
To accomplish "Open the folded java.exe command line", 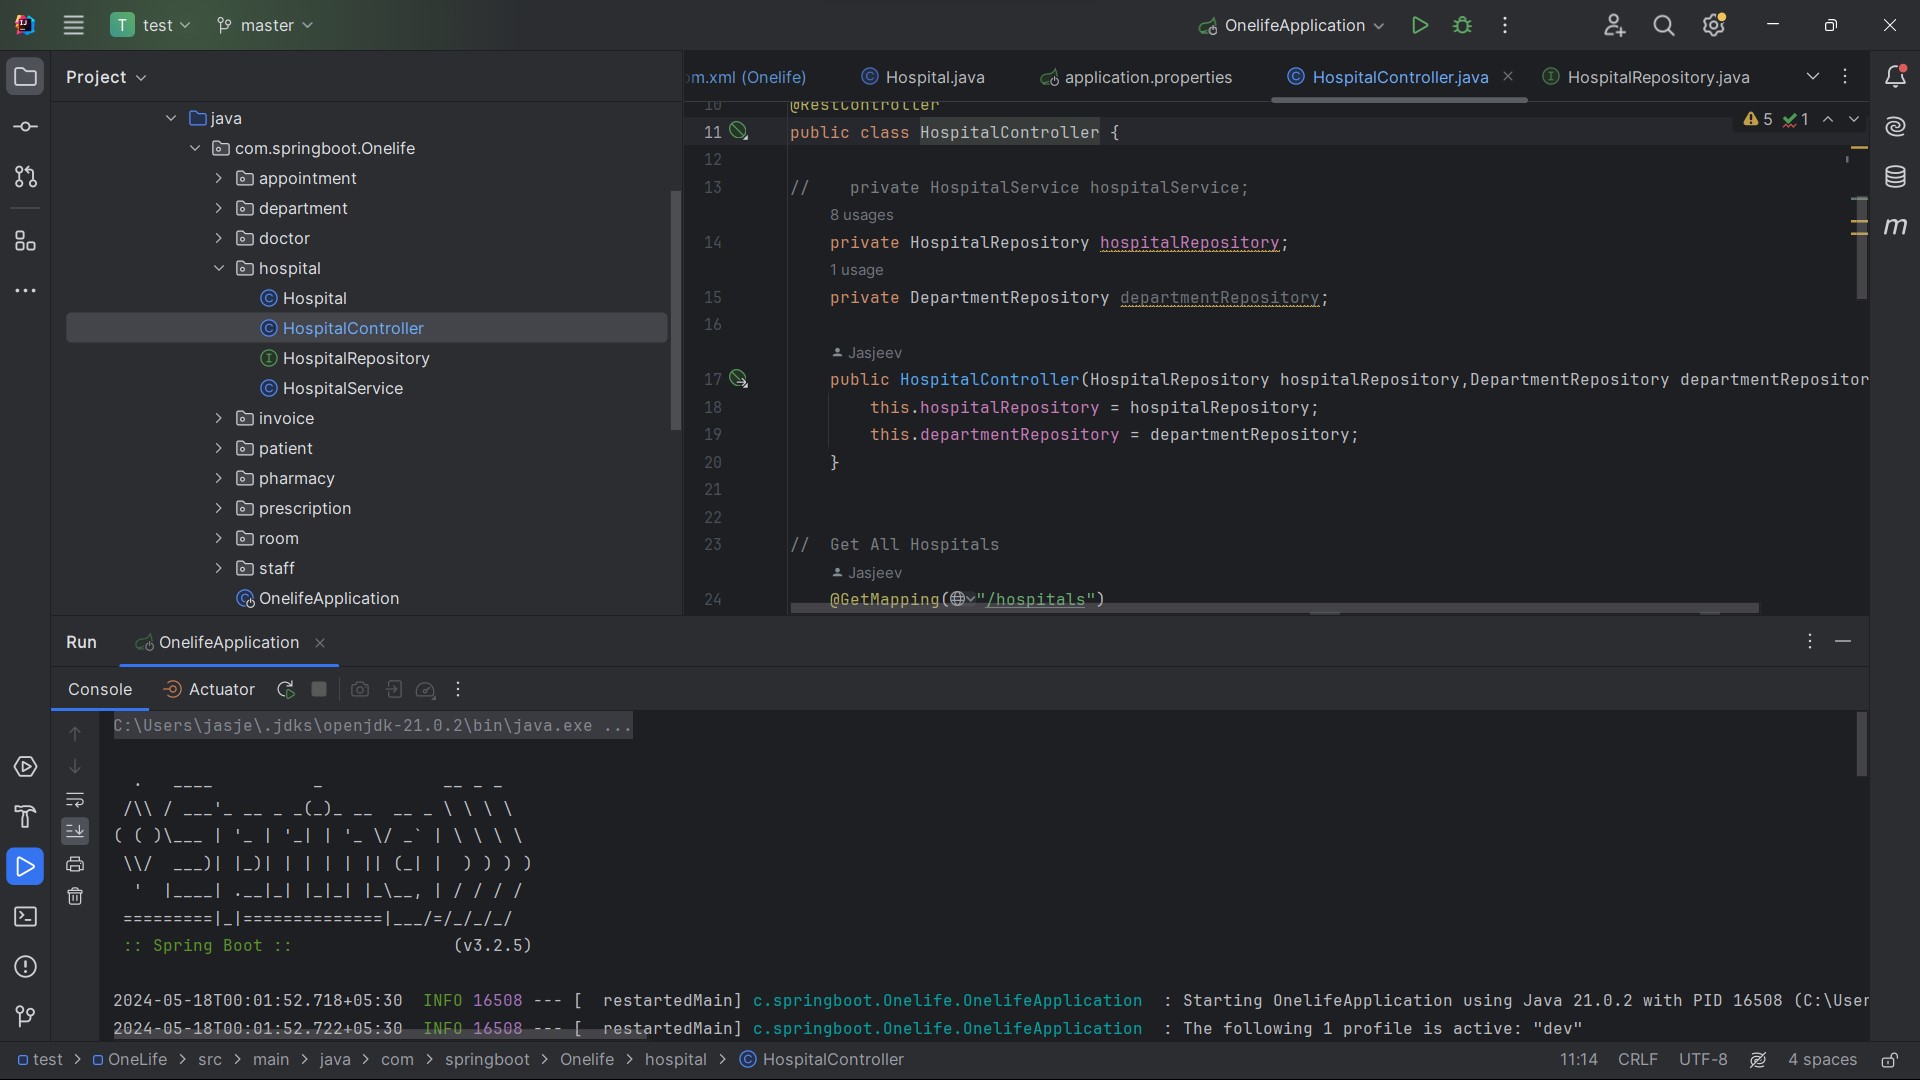I will pyautogui.click(x=372, y=727).
